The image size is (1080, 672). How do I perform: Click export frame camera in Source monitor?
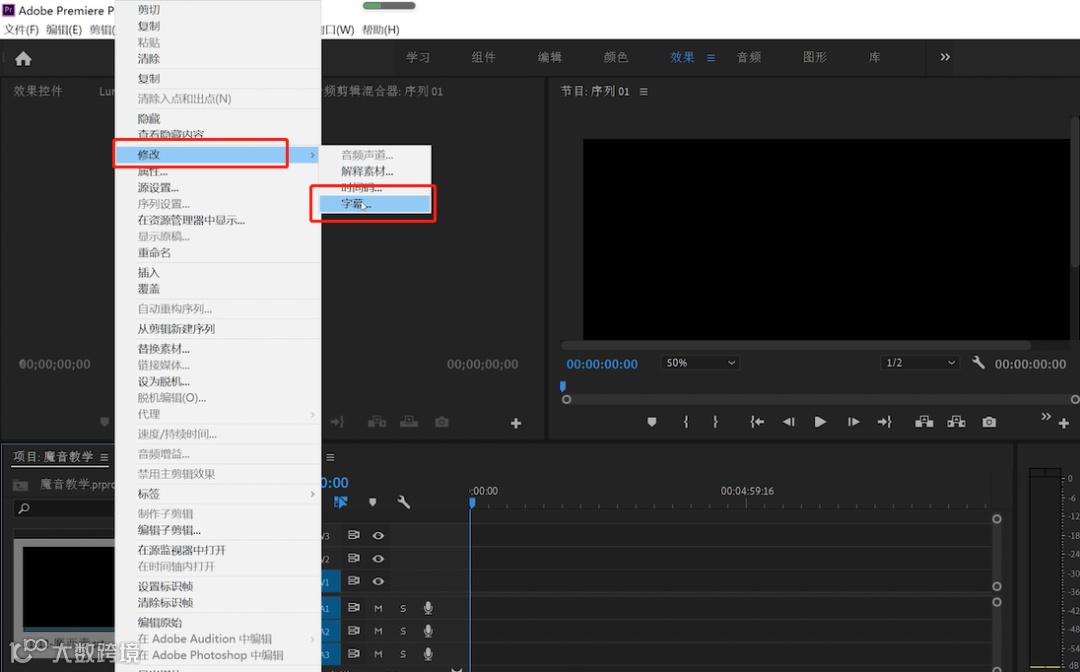442,422
